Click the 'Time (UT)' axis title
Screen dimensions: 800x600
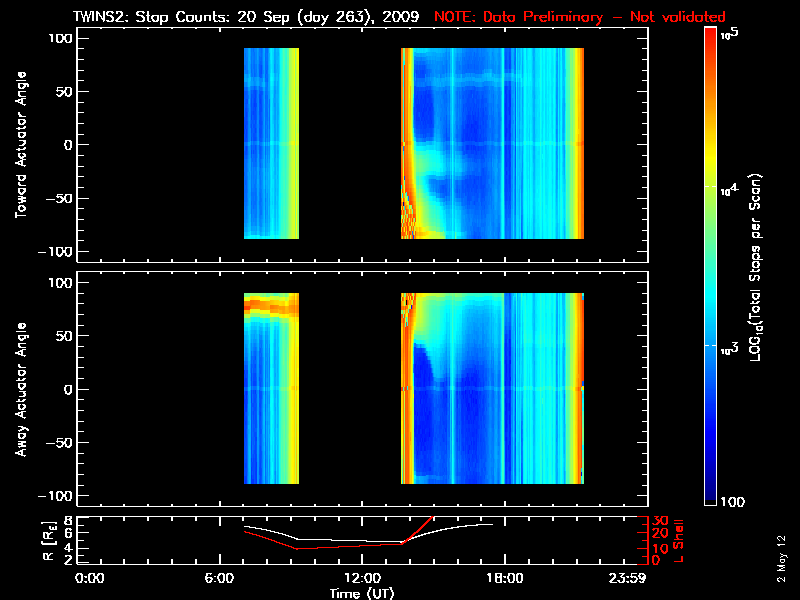pyautogui.click(x=362, y=593)
